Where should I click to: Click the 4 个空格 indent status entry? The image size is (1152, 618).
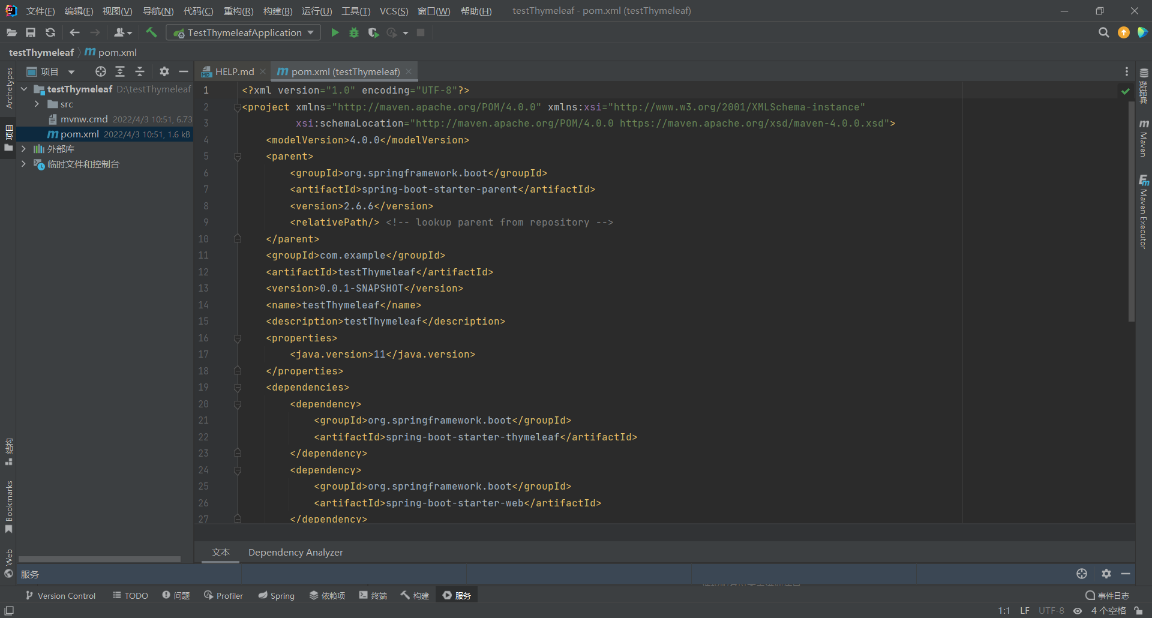pyautogui.click(x=1108, y=611)
